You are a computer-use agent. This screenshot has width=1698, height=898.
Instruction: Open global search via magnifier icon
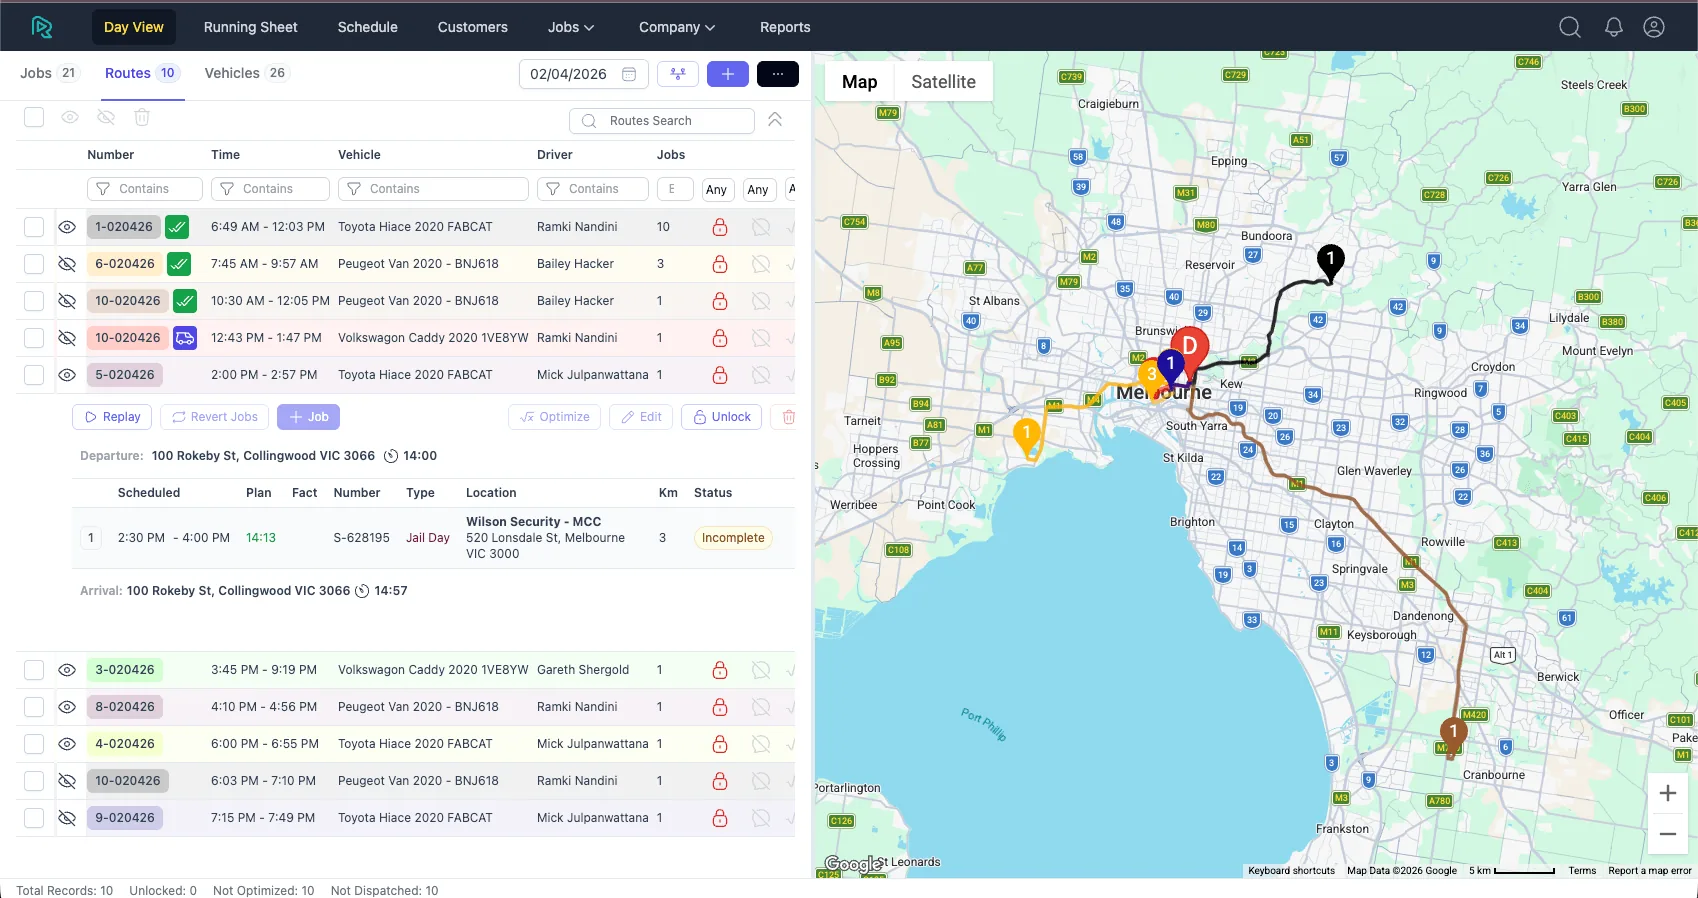click(x=1570, y=27)
